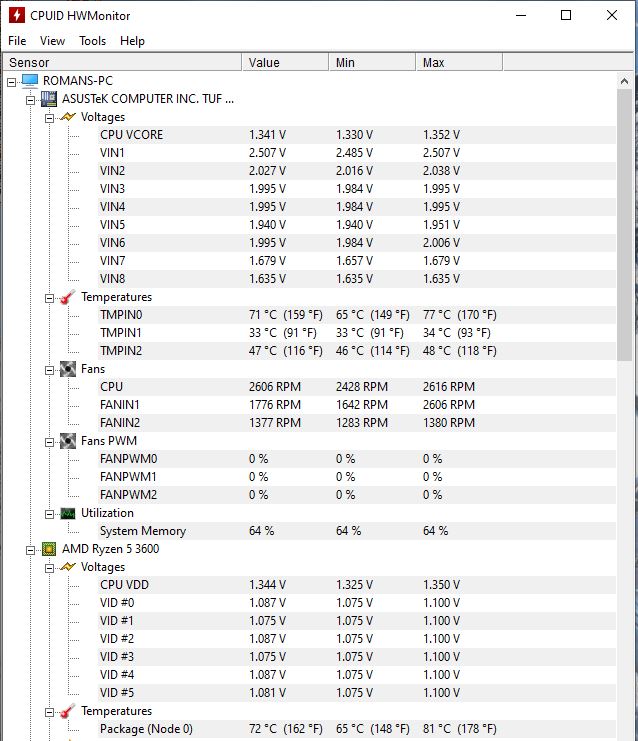Open the Tools menu
The width and height of the screenshot is (638, 741).
point(92,41)
